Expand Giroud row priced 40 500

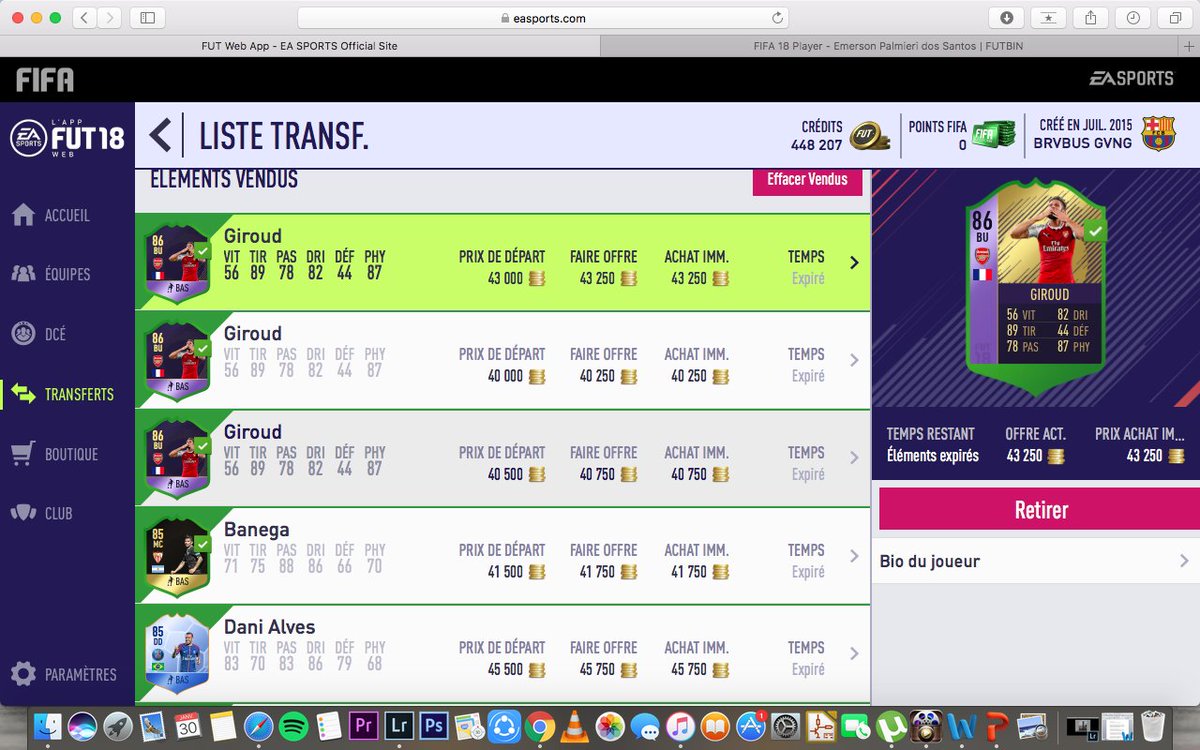pyautogui.click(x=854, y=458)
